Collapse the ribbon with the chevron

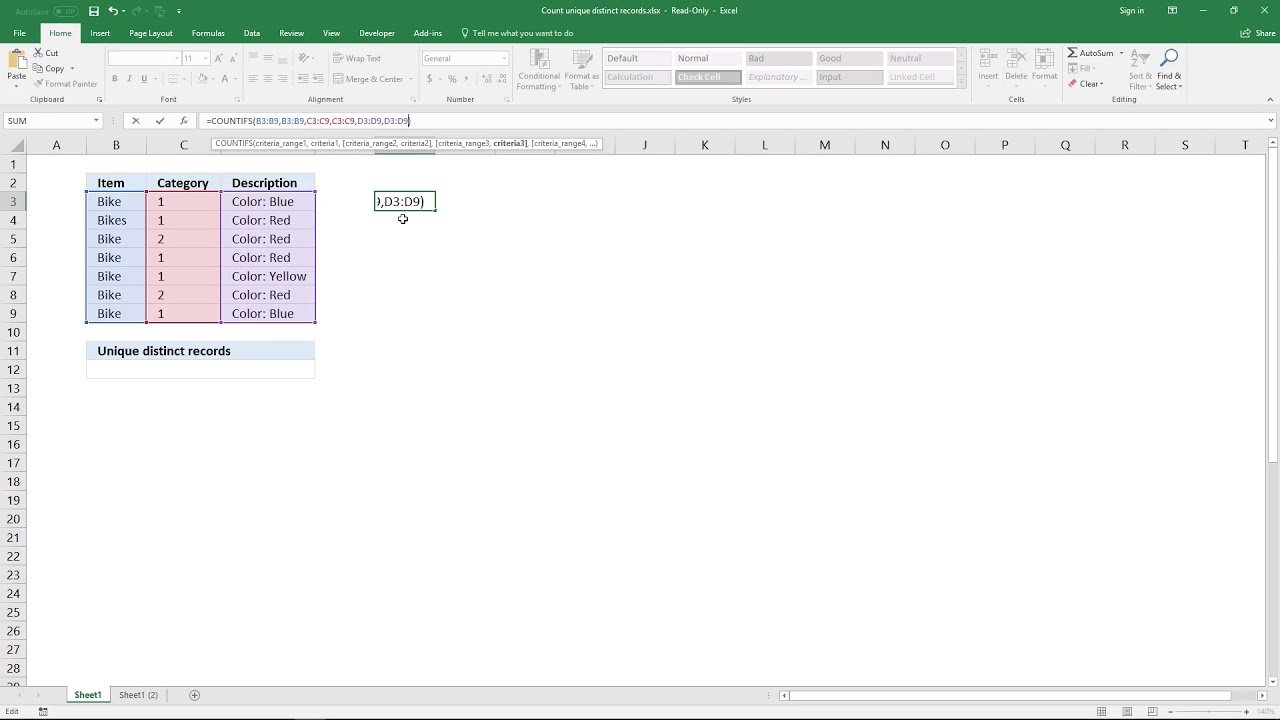1271,99
